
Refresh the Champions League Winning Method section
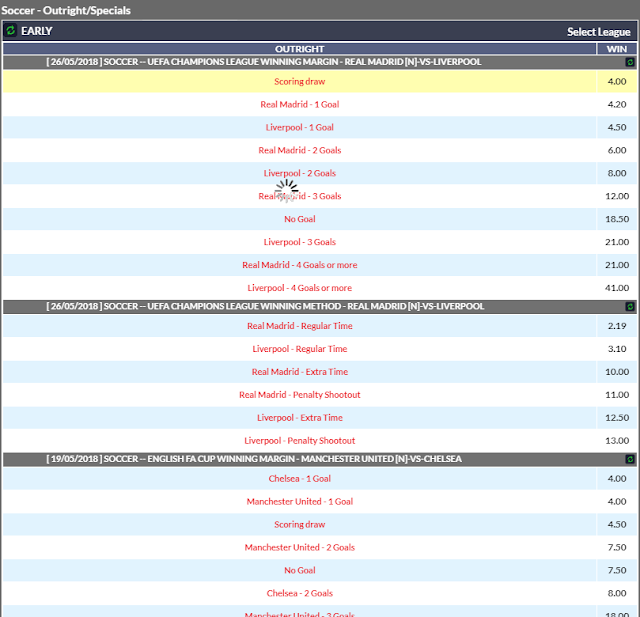[630, 306]
